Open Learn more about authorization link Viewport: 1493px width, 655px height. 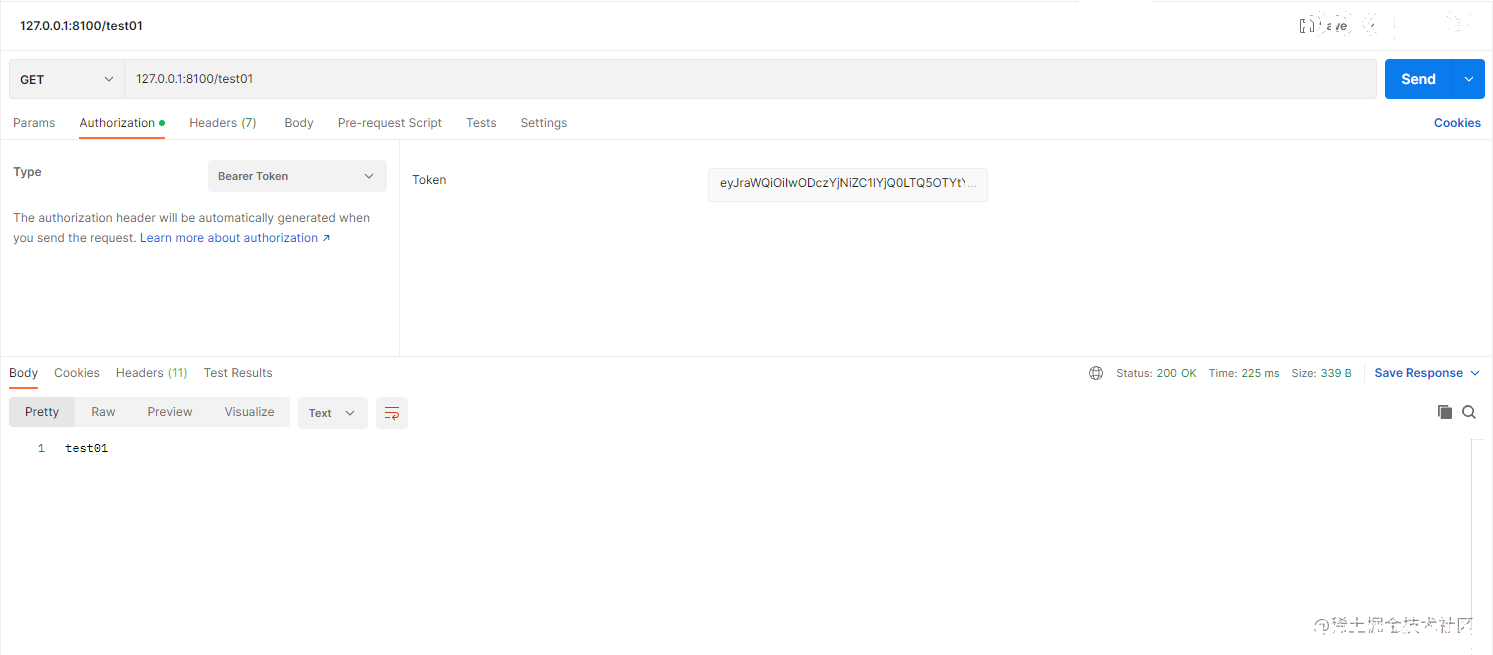coord(235,238)
